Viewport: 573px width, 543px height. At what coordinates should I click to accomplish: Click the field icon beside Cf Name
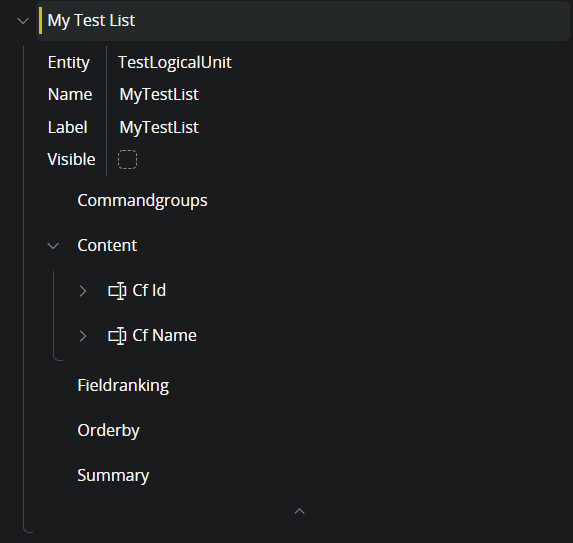117,336
